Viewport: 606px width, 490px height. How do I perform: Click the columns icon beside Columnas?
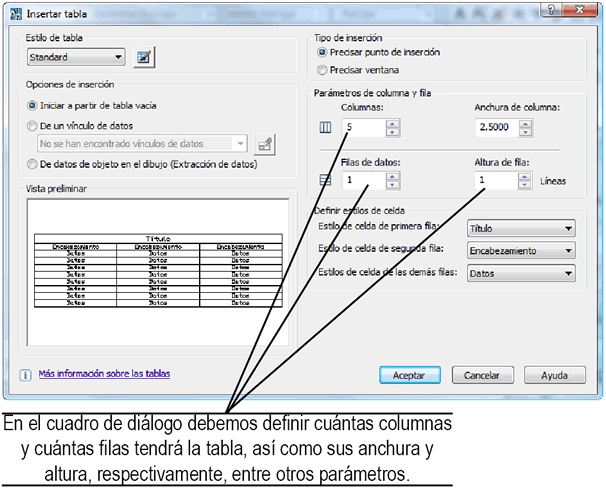click(x=325, y=127)
